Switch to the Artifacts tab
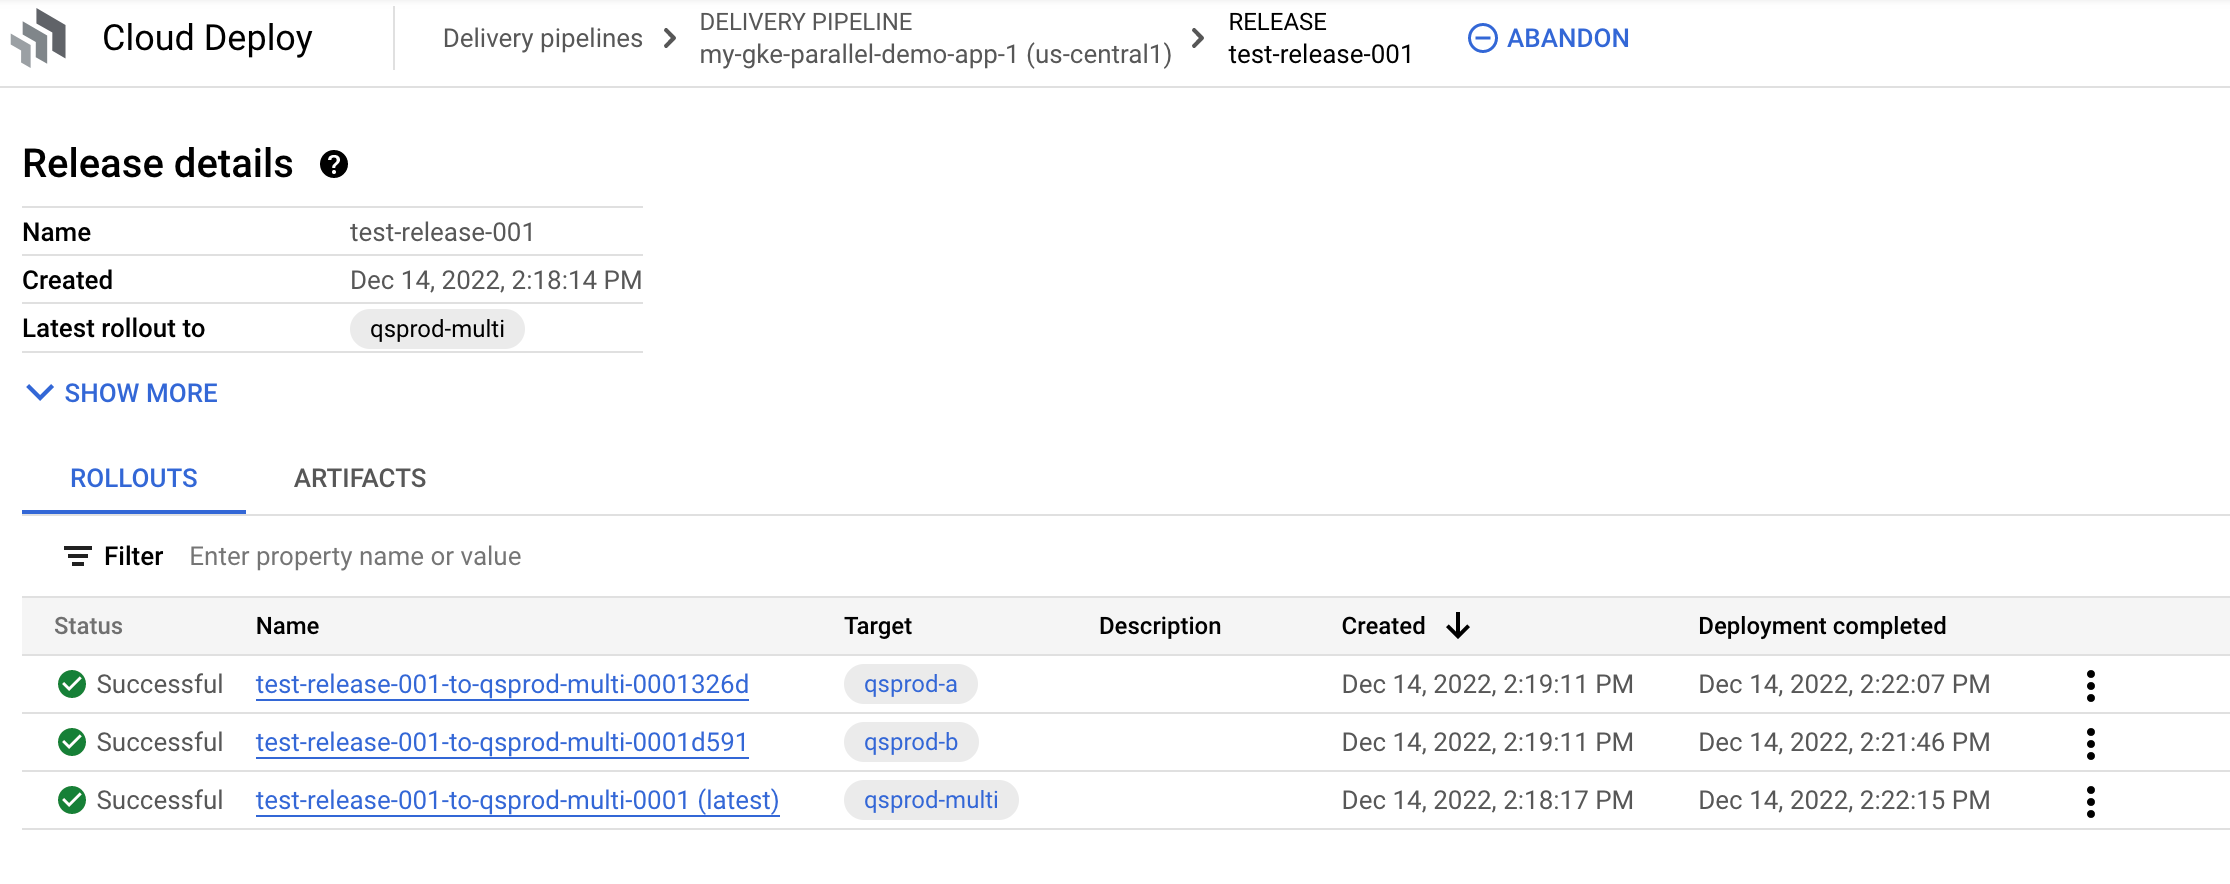Image resolution: width=2230 pixels, height=884 pixels. (x=360, y=479)
